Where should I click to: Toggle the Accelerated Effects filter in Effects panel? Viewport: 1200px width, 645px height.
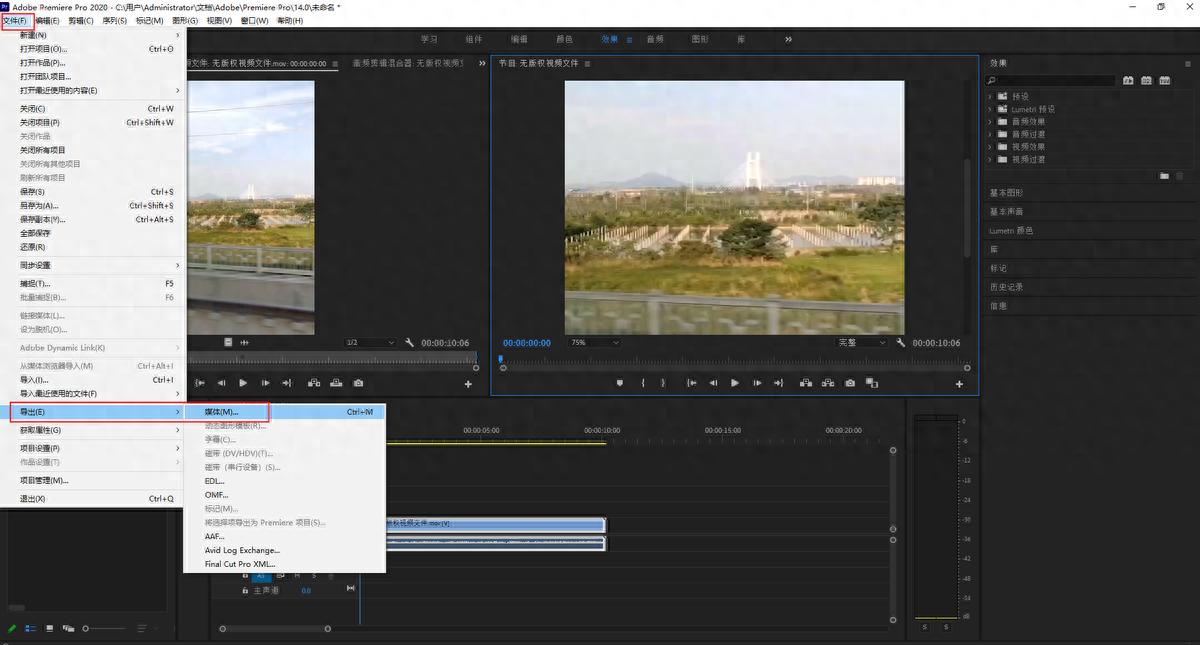1128,80
